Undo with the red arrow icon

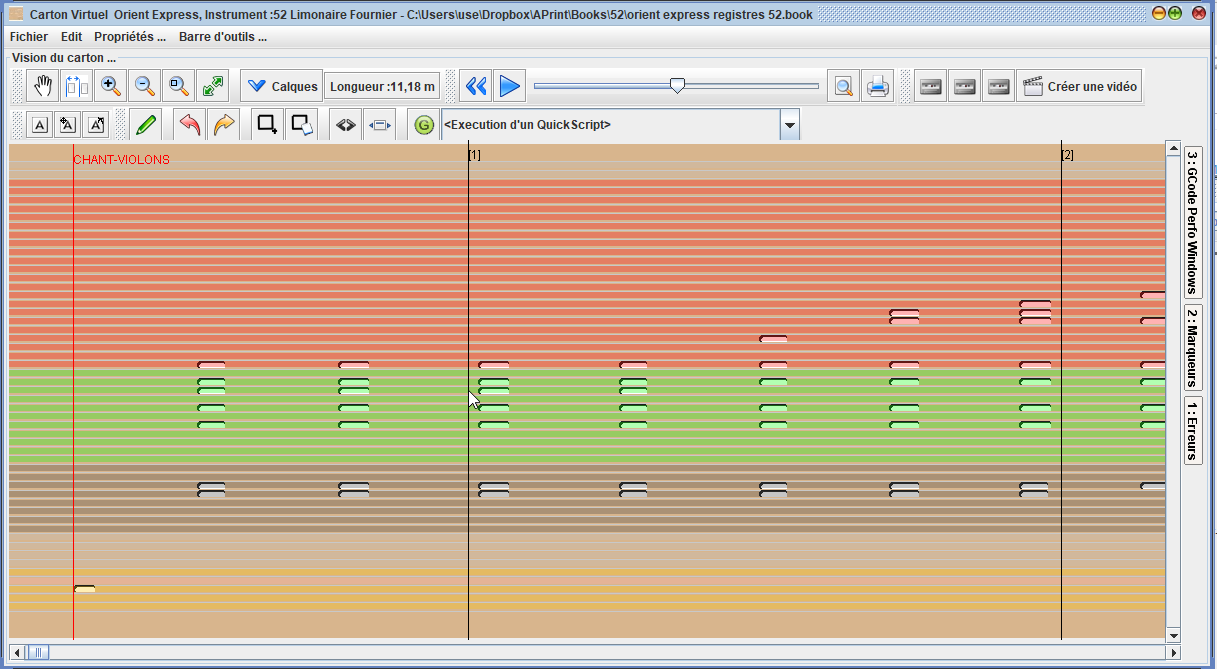(x=190, y=125)
